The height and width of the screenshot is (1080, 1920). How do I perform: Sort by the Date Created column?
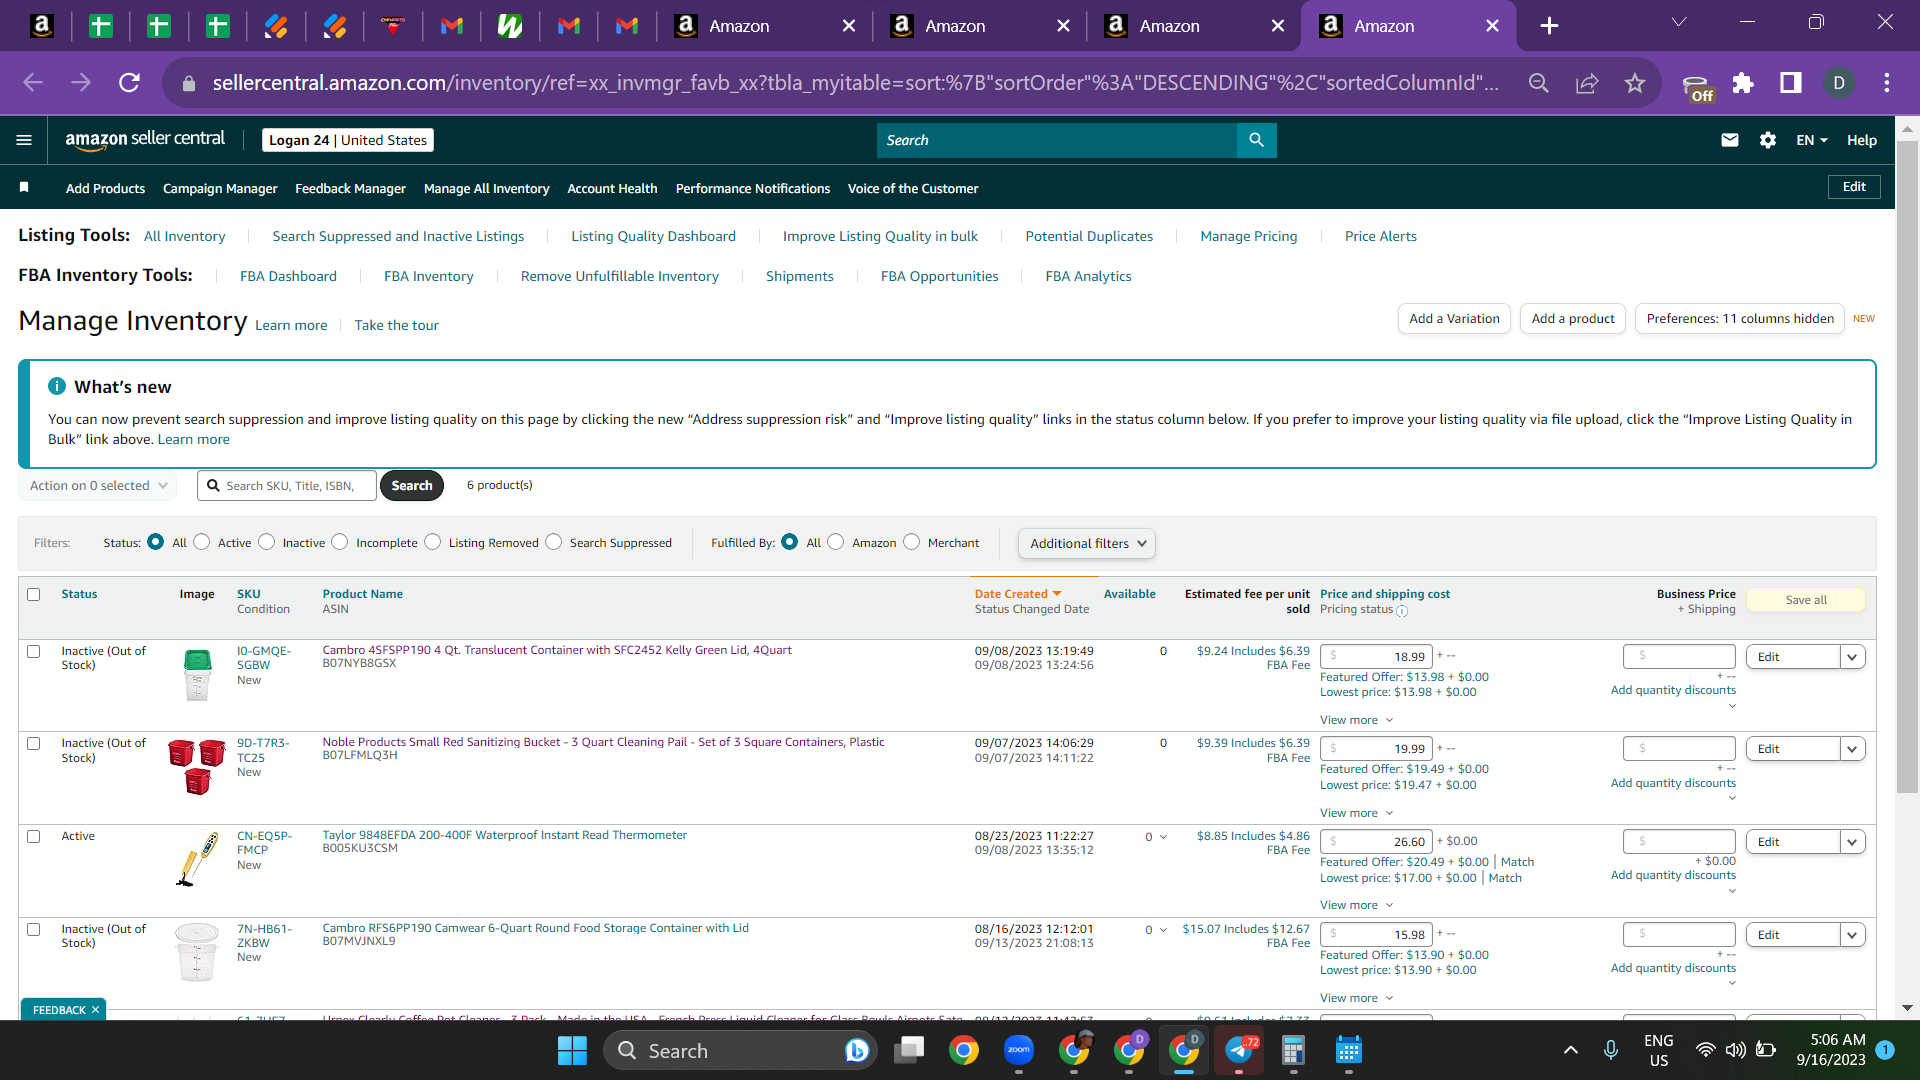click(x=1017, y=594)
